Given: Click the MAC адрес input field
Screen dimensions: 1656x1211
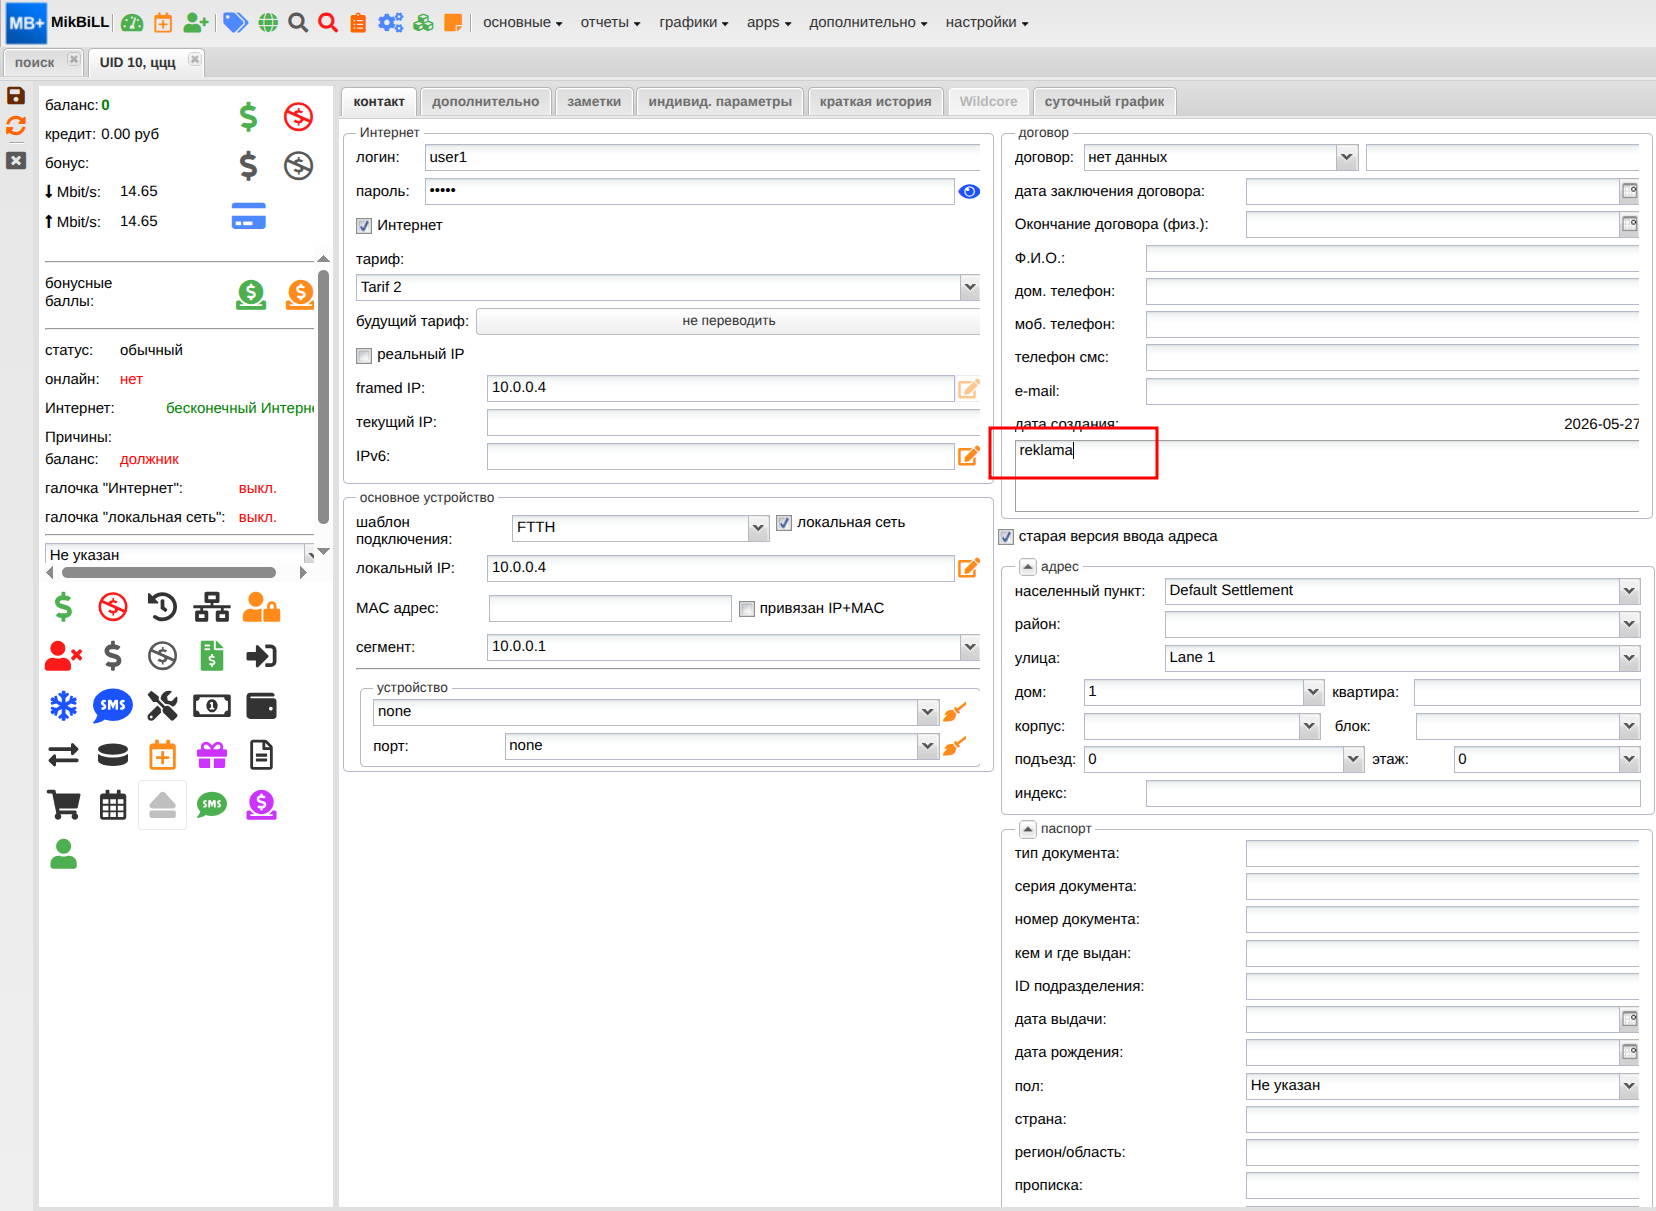Looking at the screenshot, I should (x=610, y=608).
